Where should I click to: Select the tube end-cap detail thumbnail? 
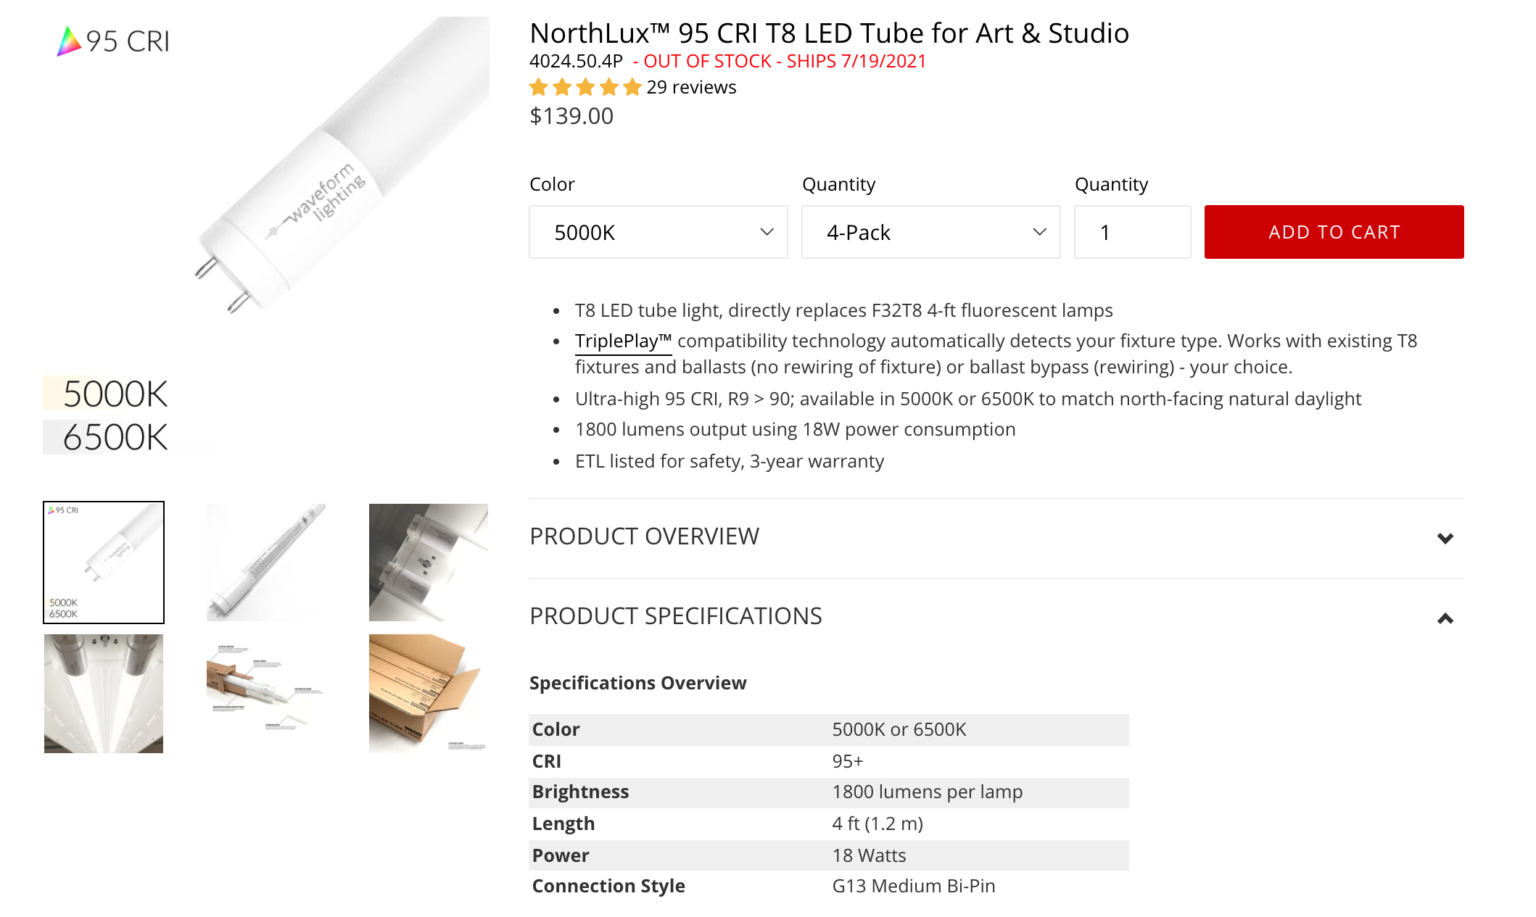pos(428,562)
